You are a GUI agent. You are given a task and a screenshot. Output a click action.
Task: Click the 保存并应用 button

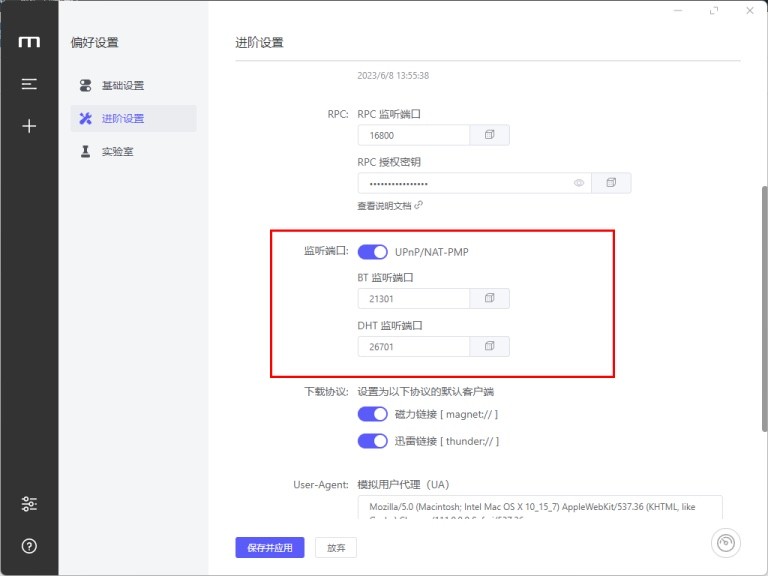click(269, 548)
